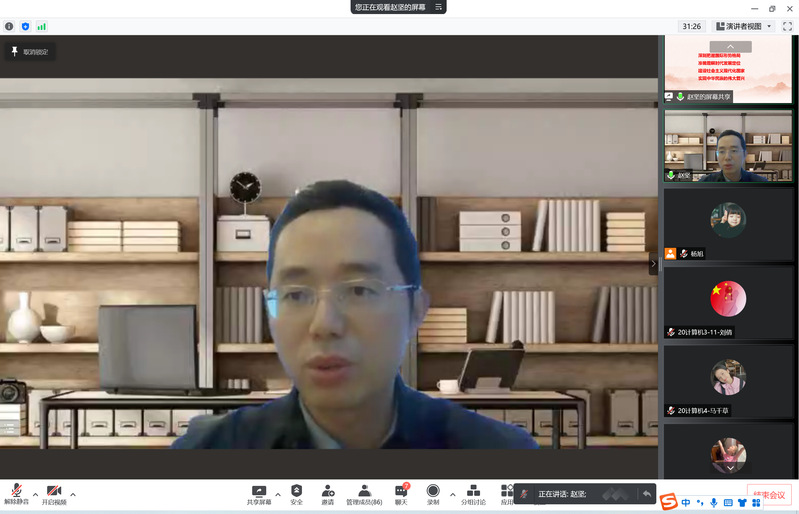Open the 安全 security shield icon
The width and height of the screenshot is (799, 514).
pyautogui.click(x=296, y=492)
